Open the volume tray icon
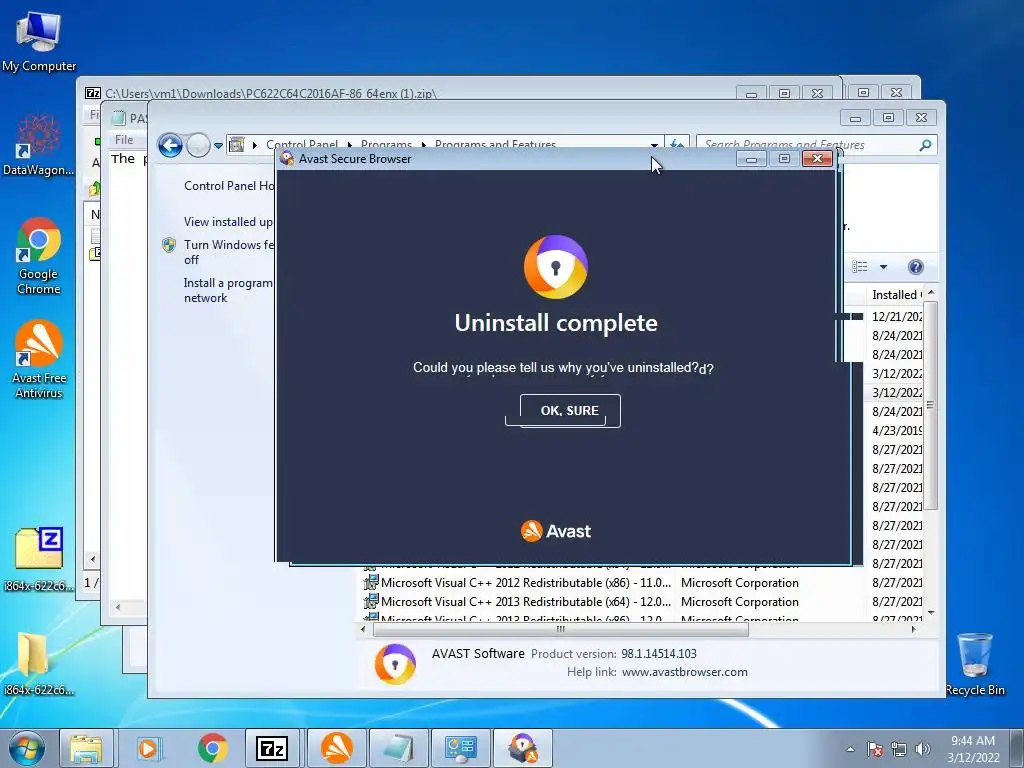Viewport: 1024px width, 768px height. click(x=923, y=749)
